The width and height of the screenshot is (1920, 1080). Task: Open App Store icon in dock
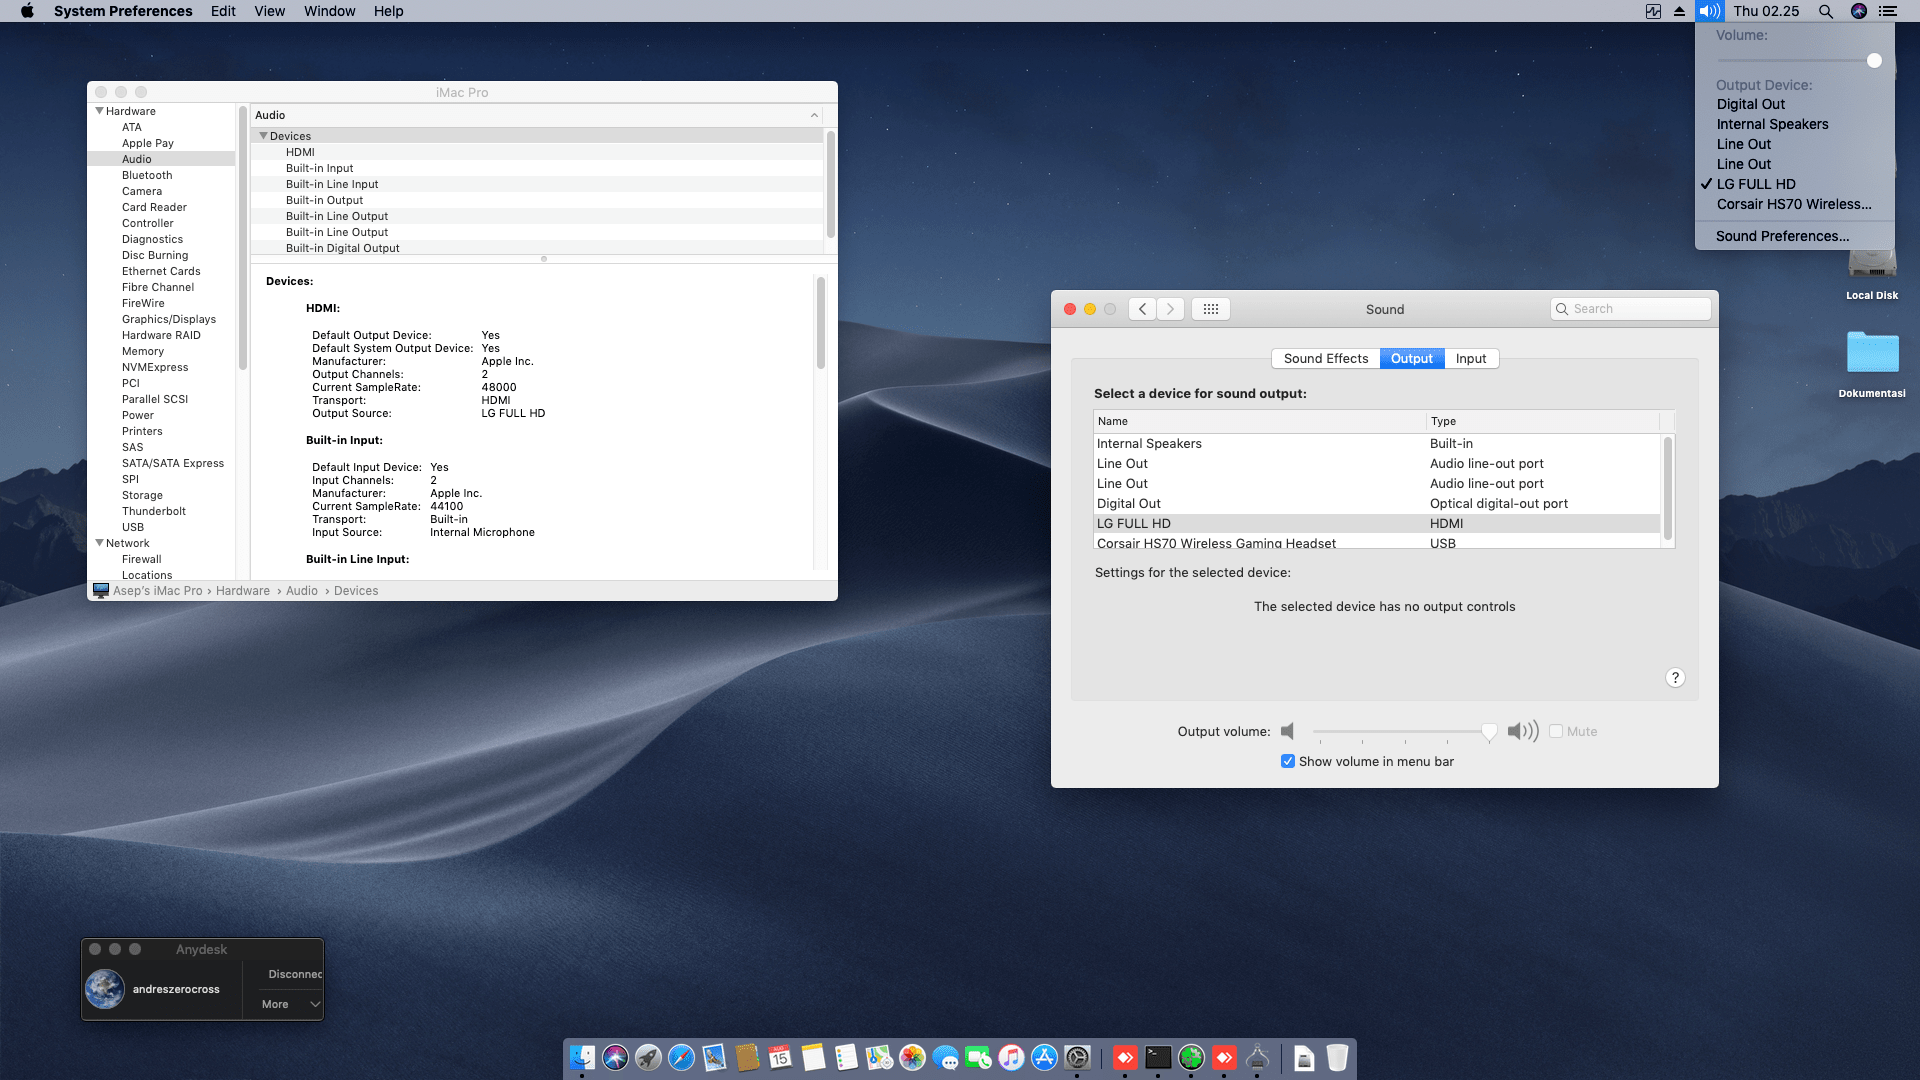coord(1044,1058)
